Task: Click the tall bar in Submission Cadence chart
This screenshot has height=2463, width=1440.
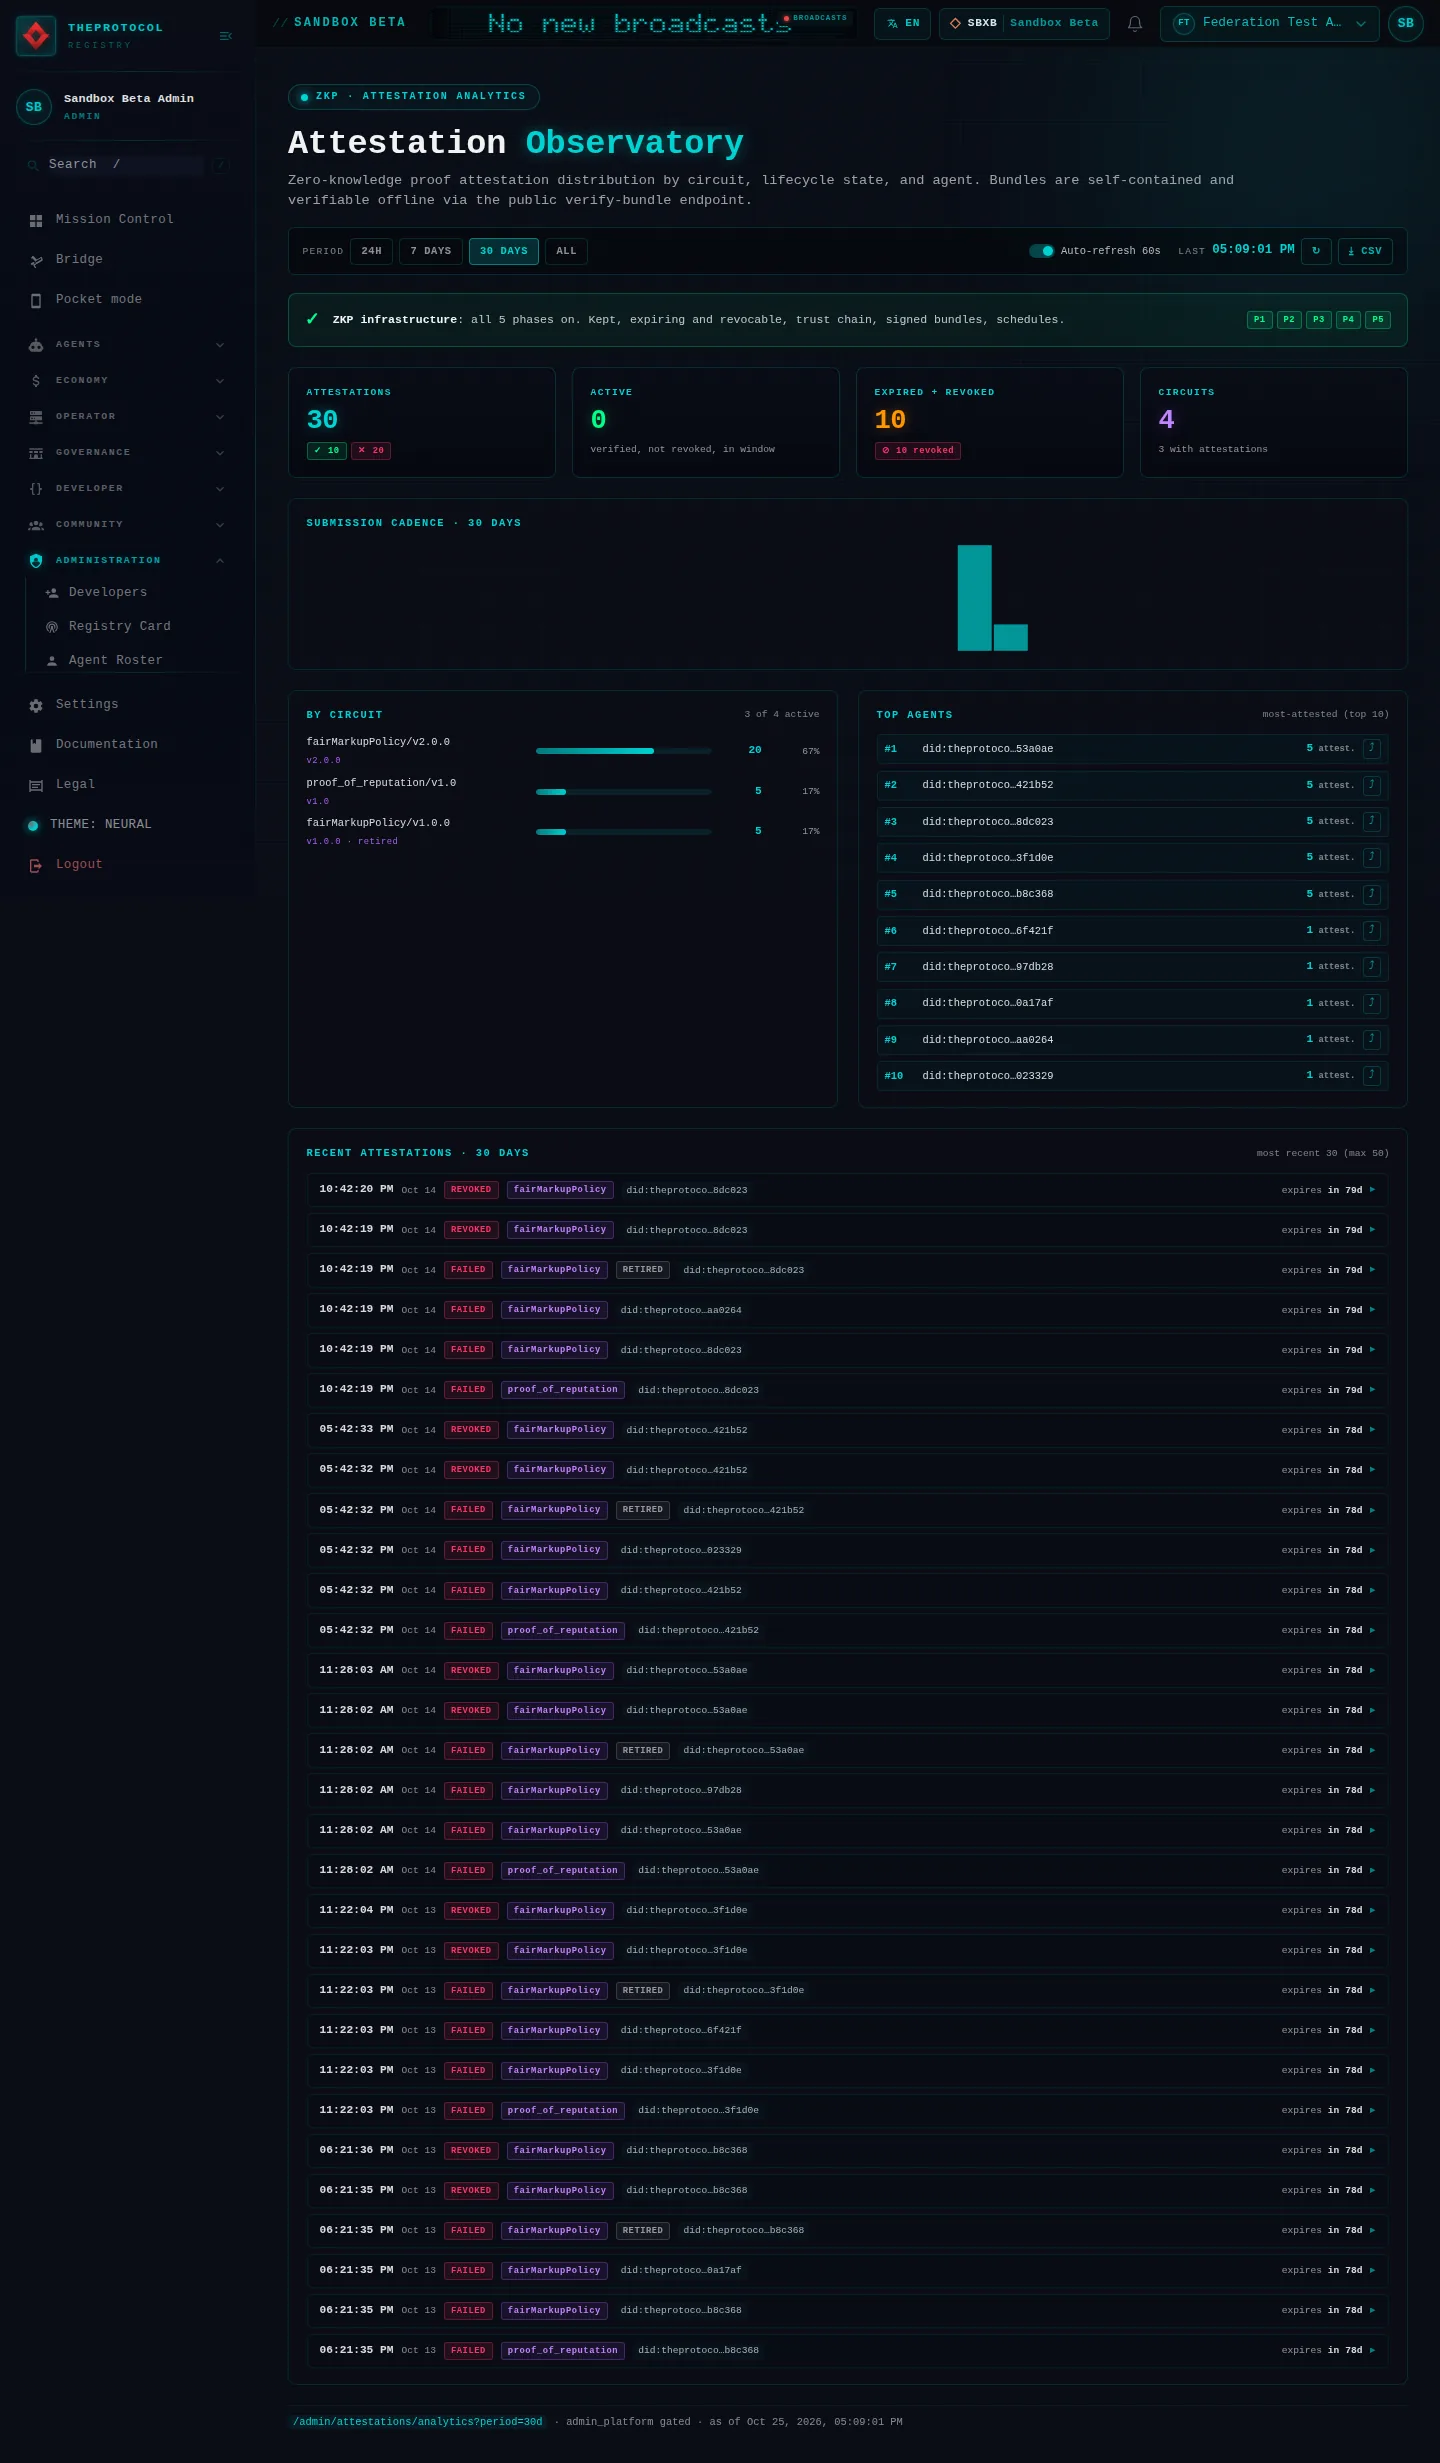Action: (x=975, y=598)
